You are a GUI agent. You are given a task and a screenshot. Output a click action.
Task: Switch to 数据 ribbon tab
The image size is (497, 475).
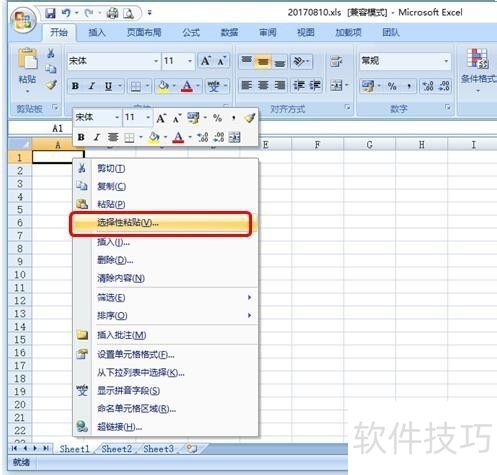pyautogui.click(x=229, y=33)
